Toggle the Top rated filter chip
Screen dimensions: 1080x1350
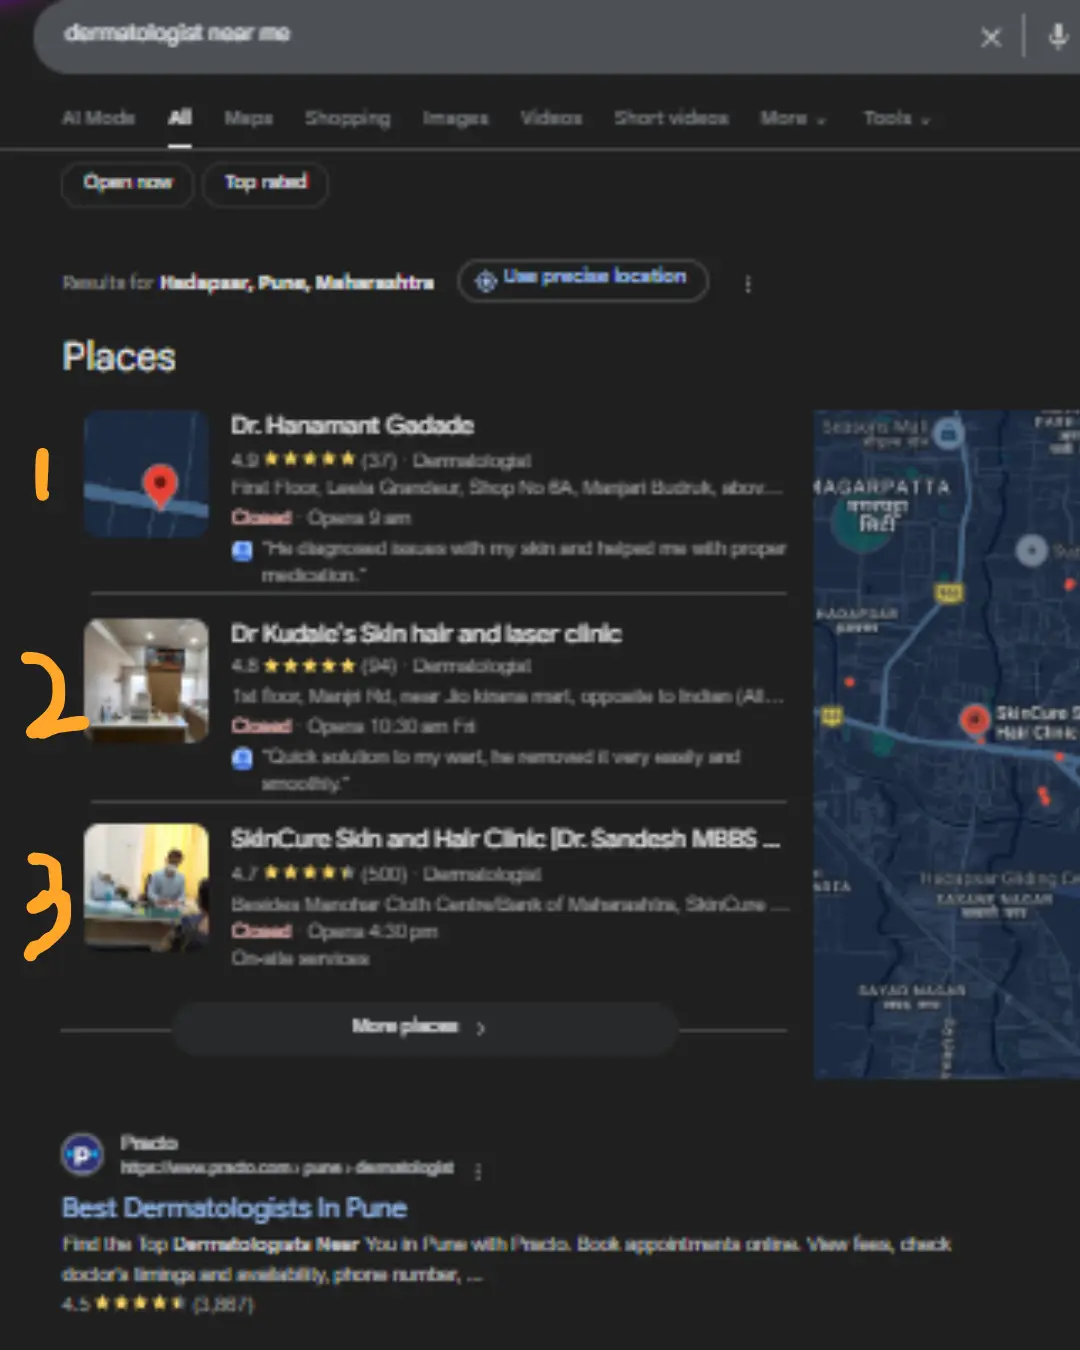(265, 183)
